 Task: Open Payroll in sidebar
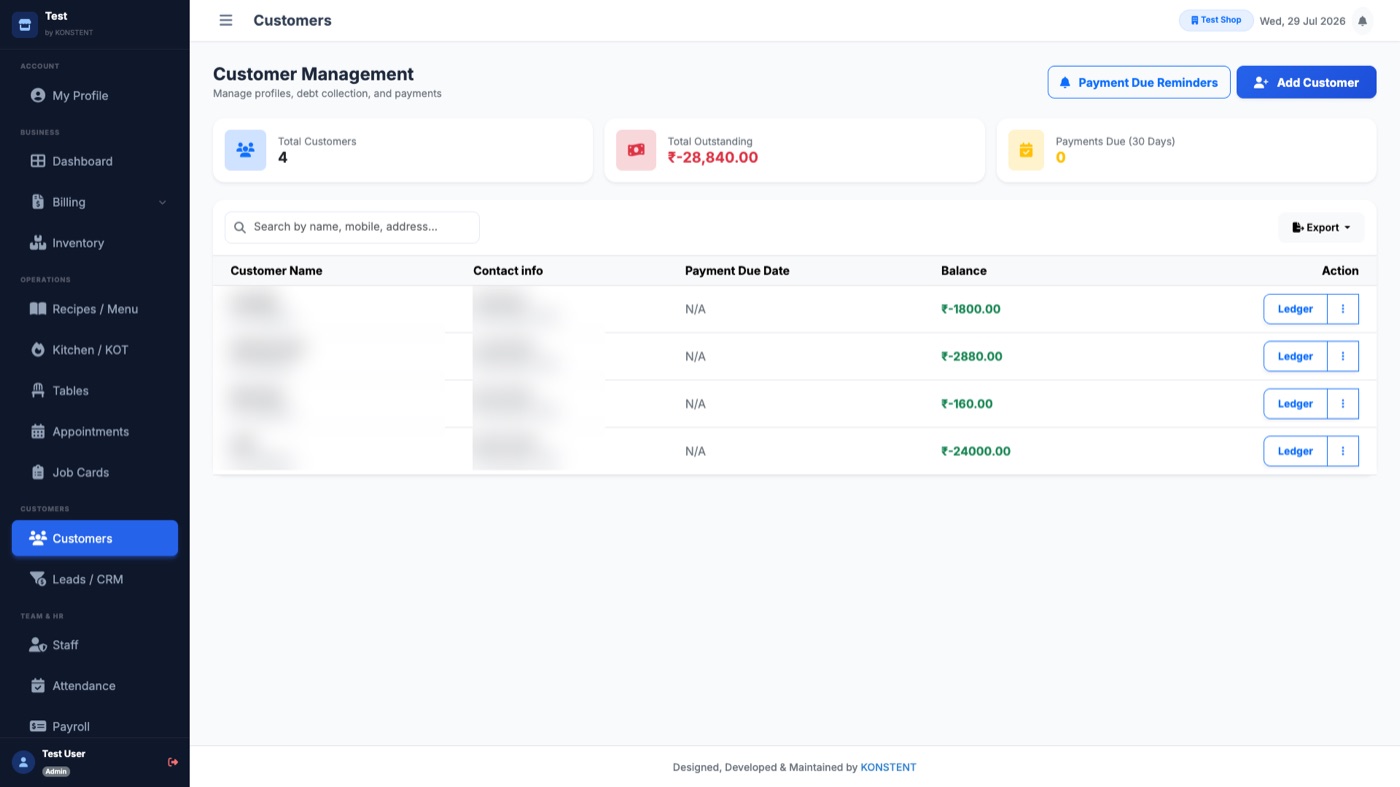(x=95, y=727)
